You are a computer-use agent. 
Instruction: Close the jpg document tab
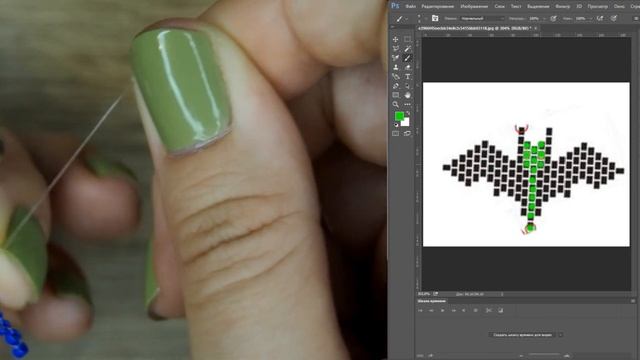(536, 28)
